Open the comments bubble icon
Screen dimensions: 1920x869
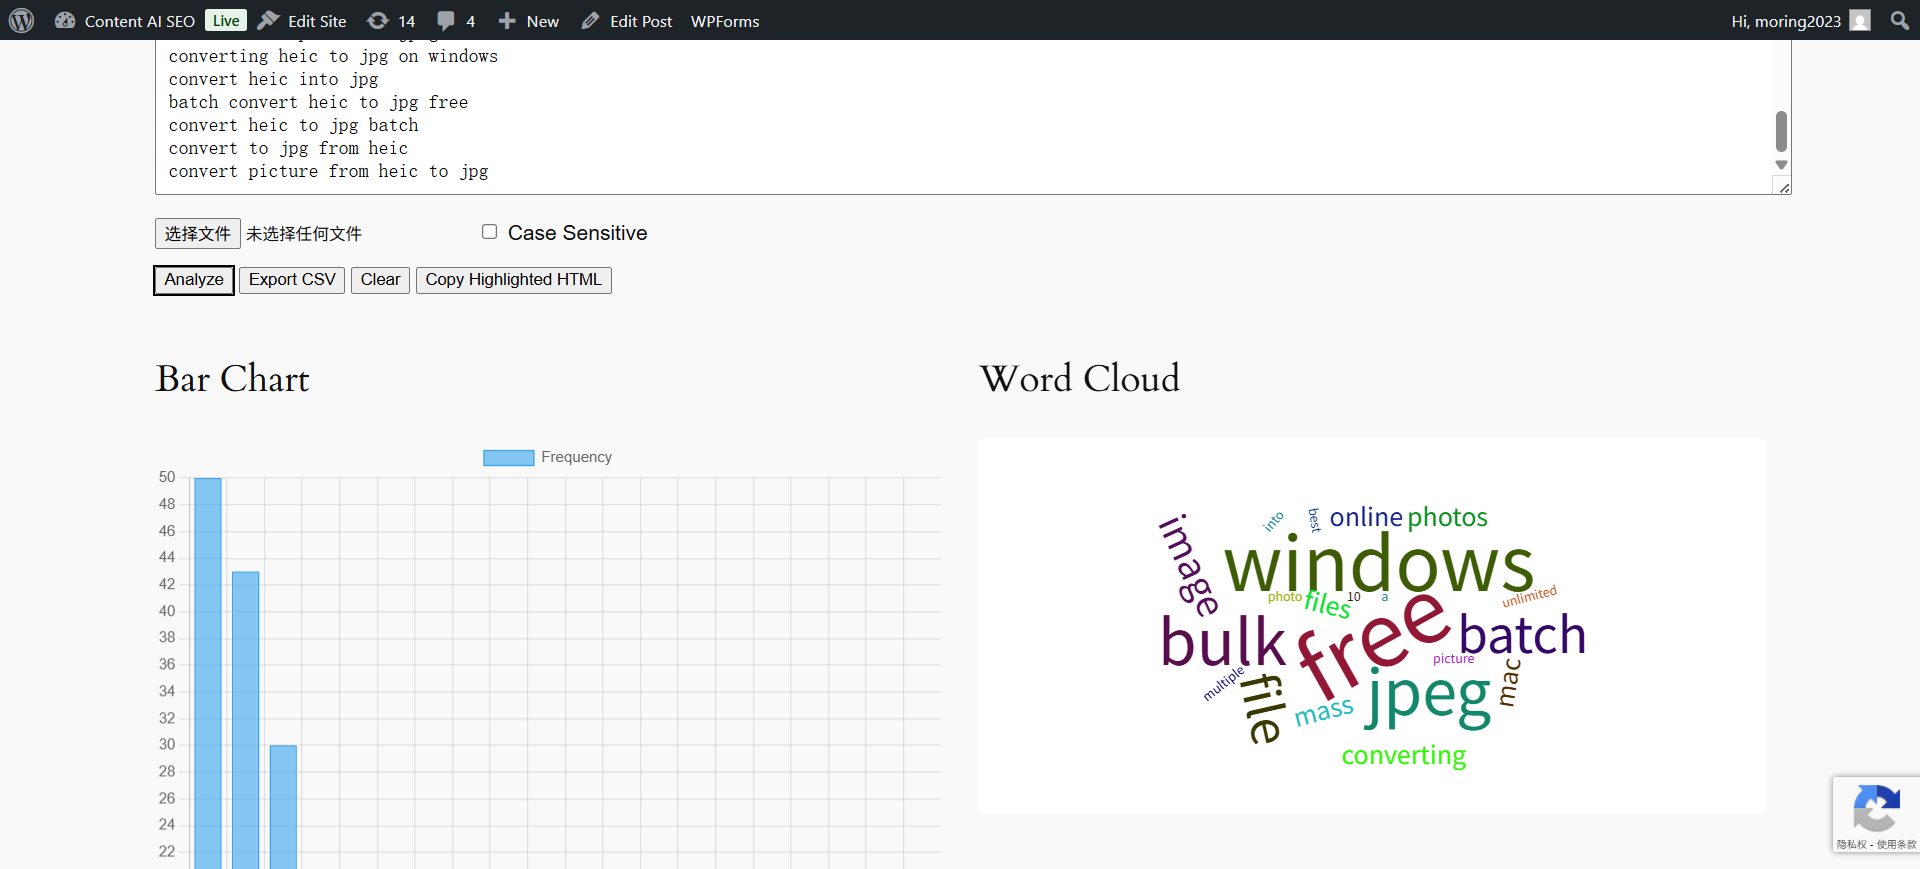(446, 21)
